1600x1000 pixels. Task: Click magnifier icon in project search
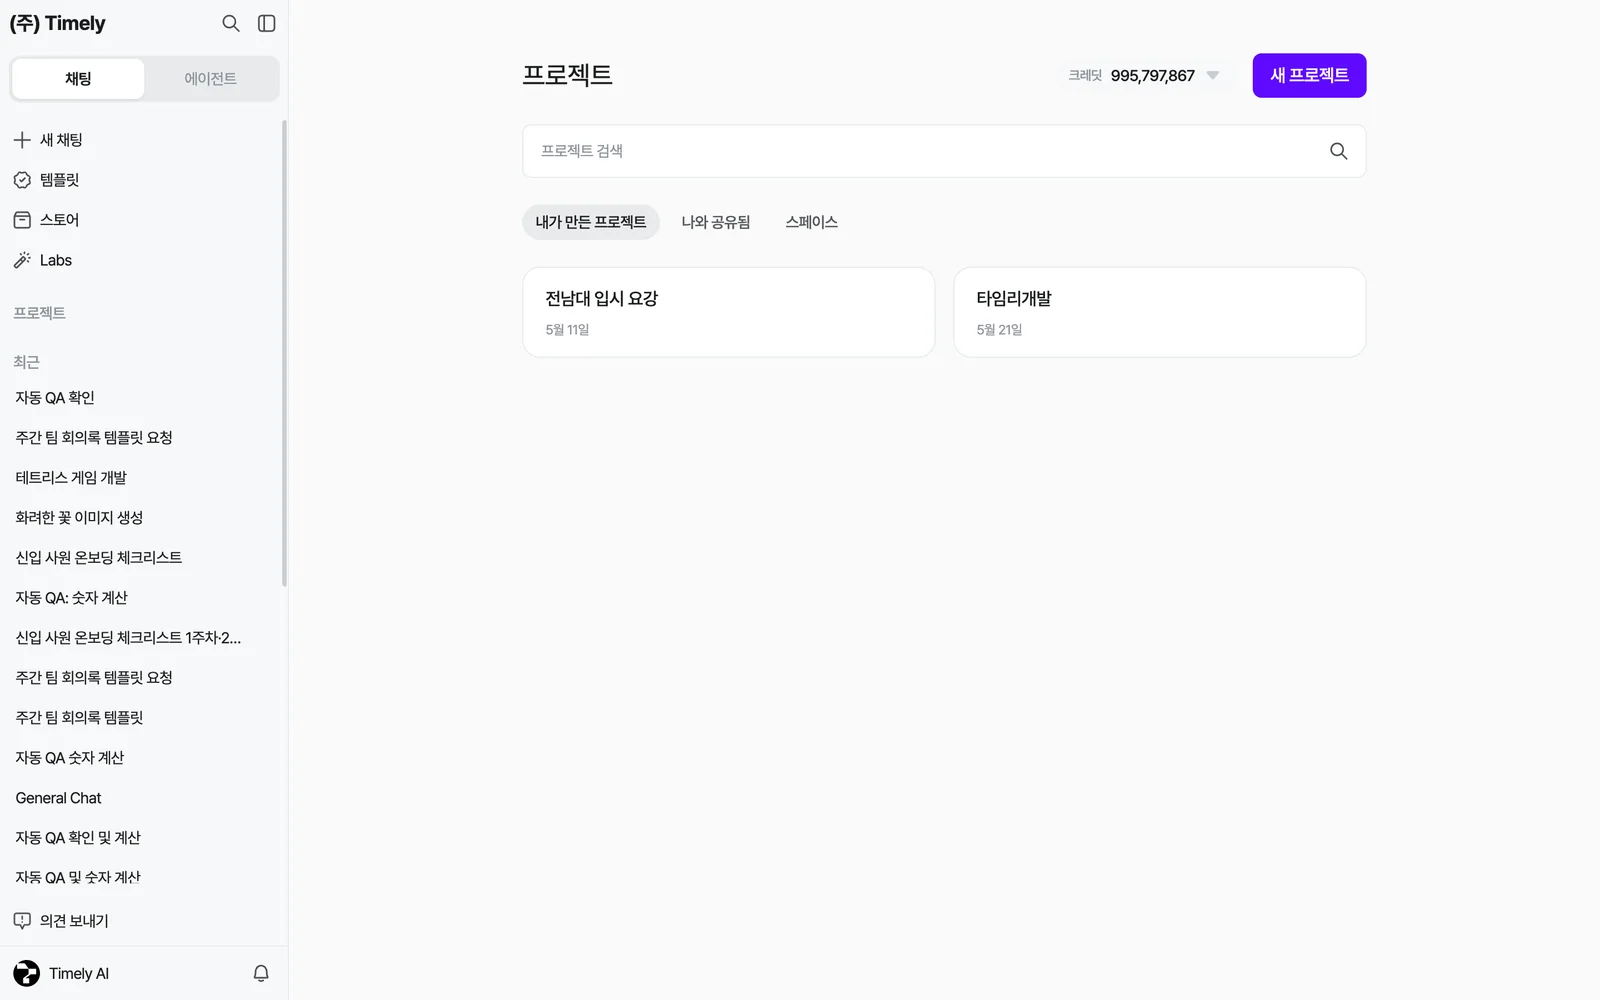pyautogui.click(x=1338, y=151)
